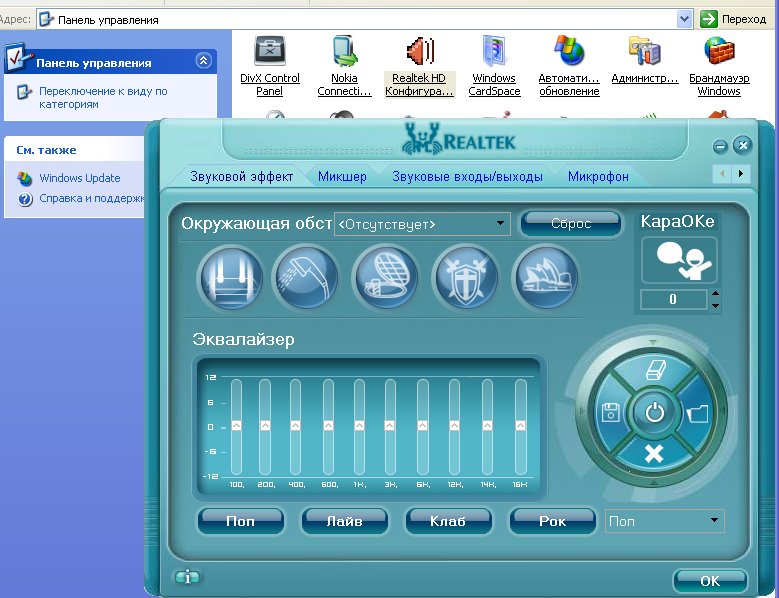Delete equalizer preset with X icon
The width and height of the screenshot is (779, 598).
pyautogui.click(x=654, y=454)
